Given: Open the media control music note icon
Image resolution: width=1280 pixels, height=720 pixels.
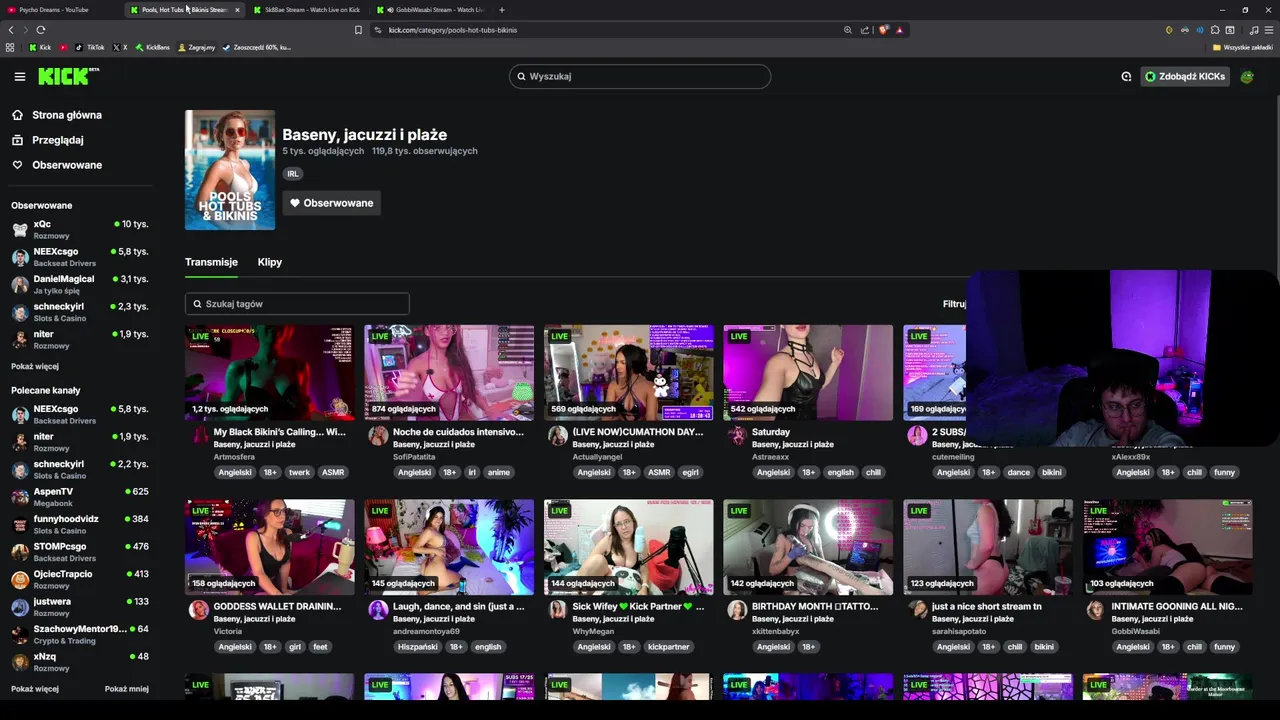Looking at the screenshot, I should (x=1254, y=30).
